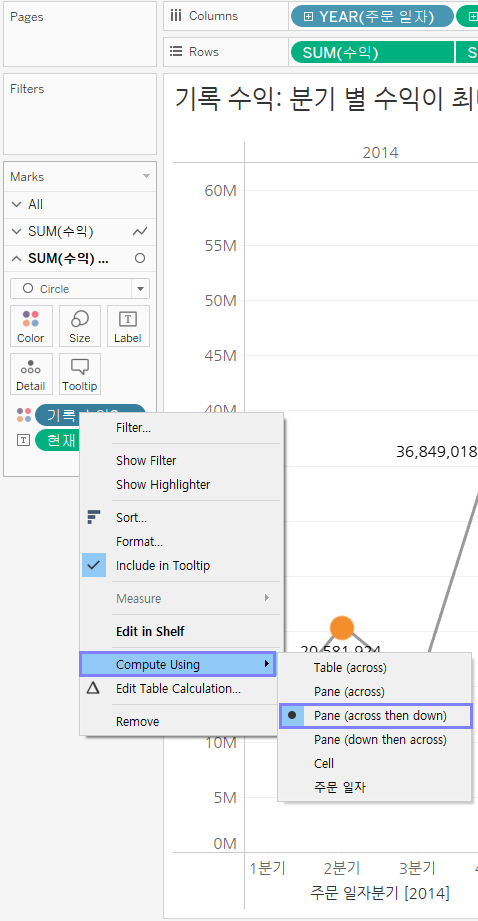Open the Marks card dropdown arrow

pyautogui.click(x=146, y=176)
